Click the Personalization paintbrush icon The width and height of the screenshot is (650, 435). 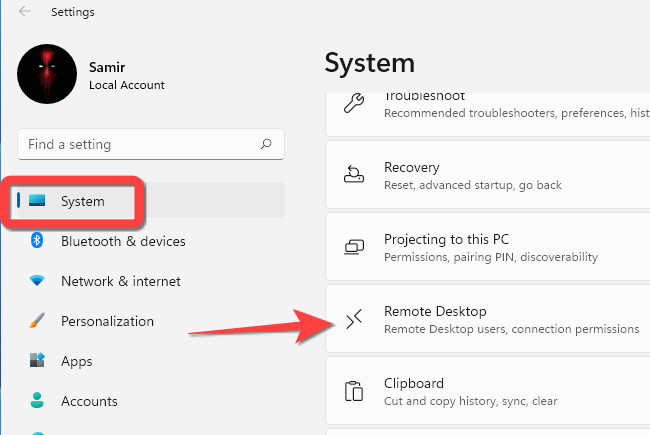[38, 321]
